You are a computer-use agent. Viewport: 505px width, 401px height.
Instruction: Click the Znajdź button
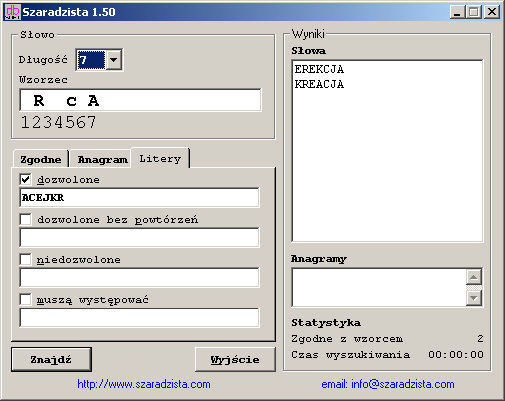pos(51,359)
